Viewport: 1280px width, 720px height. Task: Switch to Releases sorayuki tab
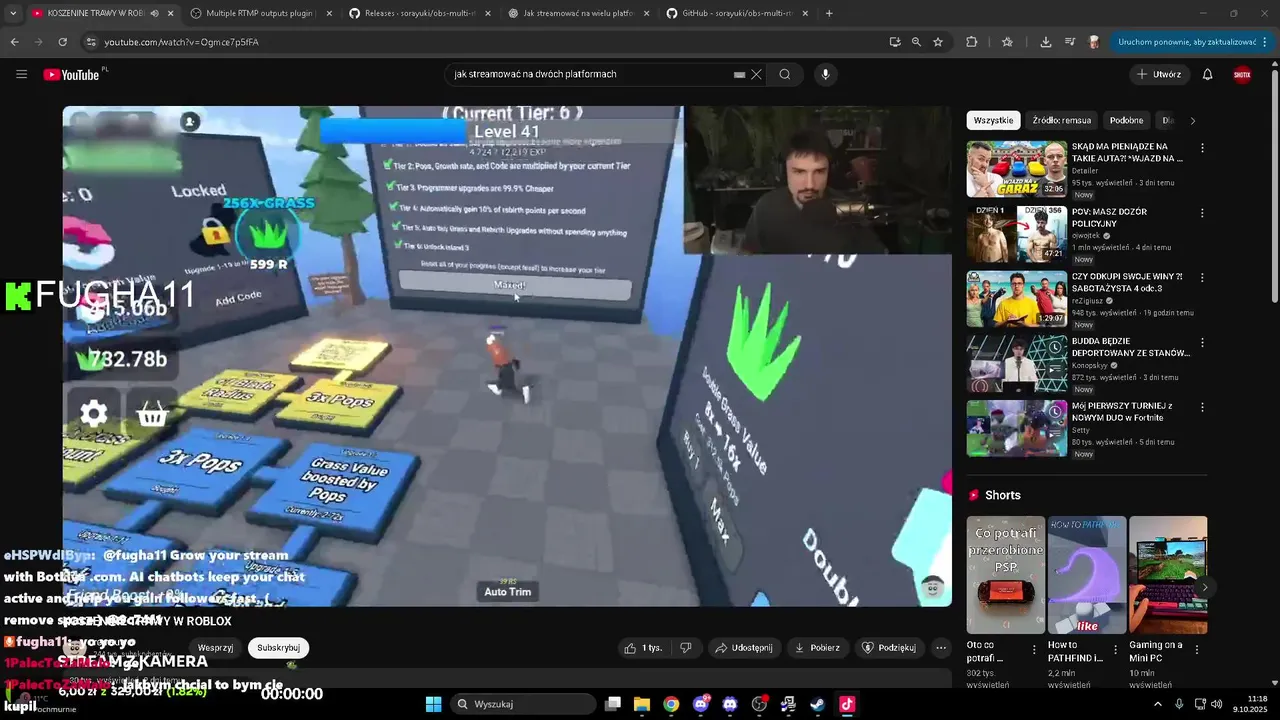click(x=420, y=13)
